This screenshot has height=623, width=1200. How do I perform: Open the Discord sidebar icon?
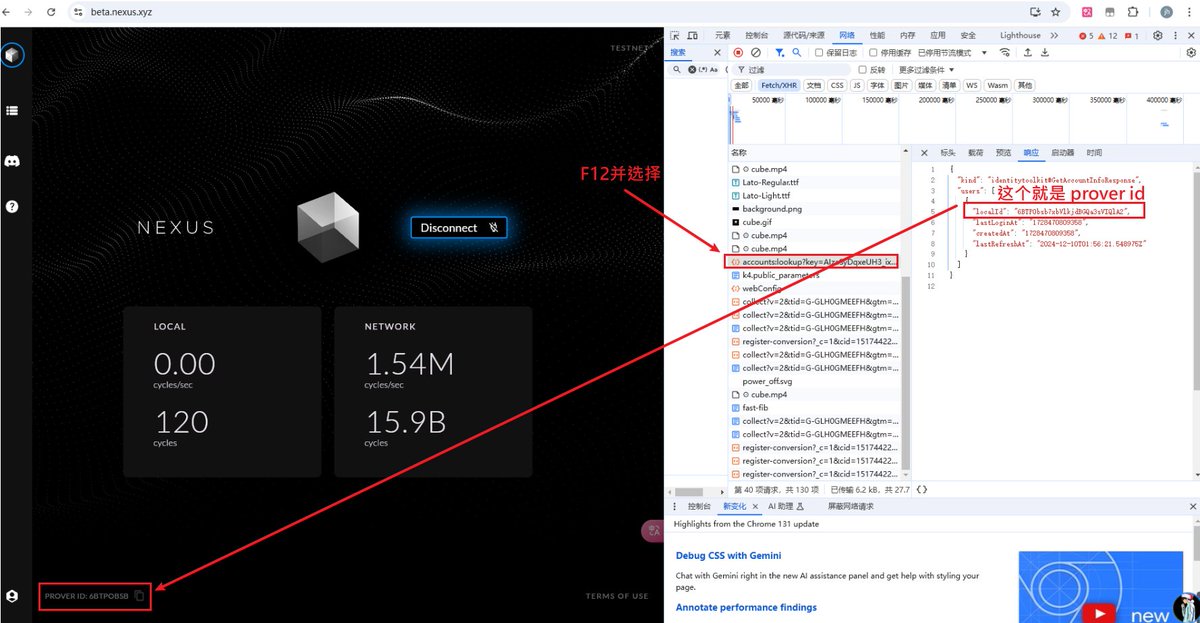tap(12, 160)
